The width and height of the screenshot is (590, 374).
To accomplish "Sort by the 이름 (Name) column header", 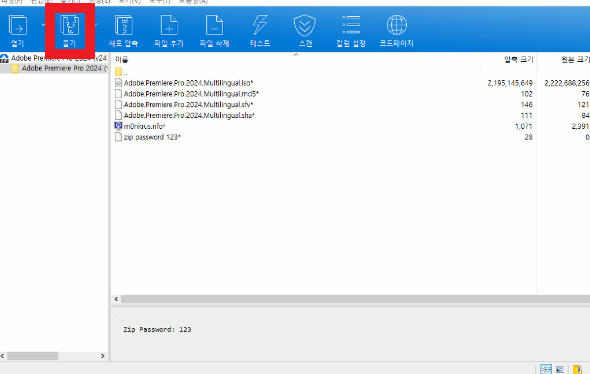I will pyautogui.click(x=122, y=59).
